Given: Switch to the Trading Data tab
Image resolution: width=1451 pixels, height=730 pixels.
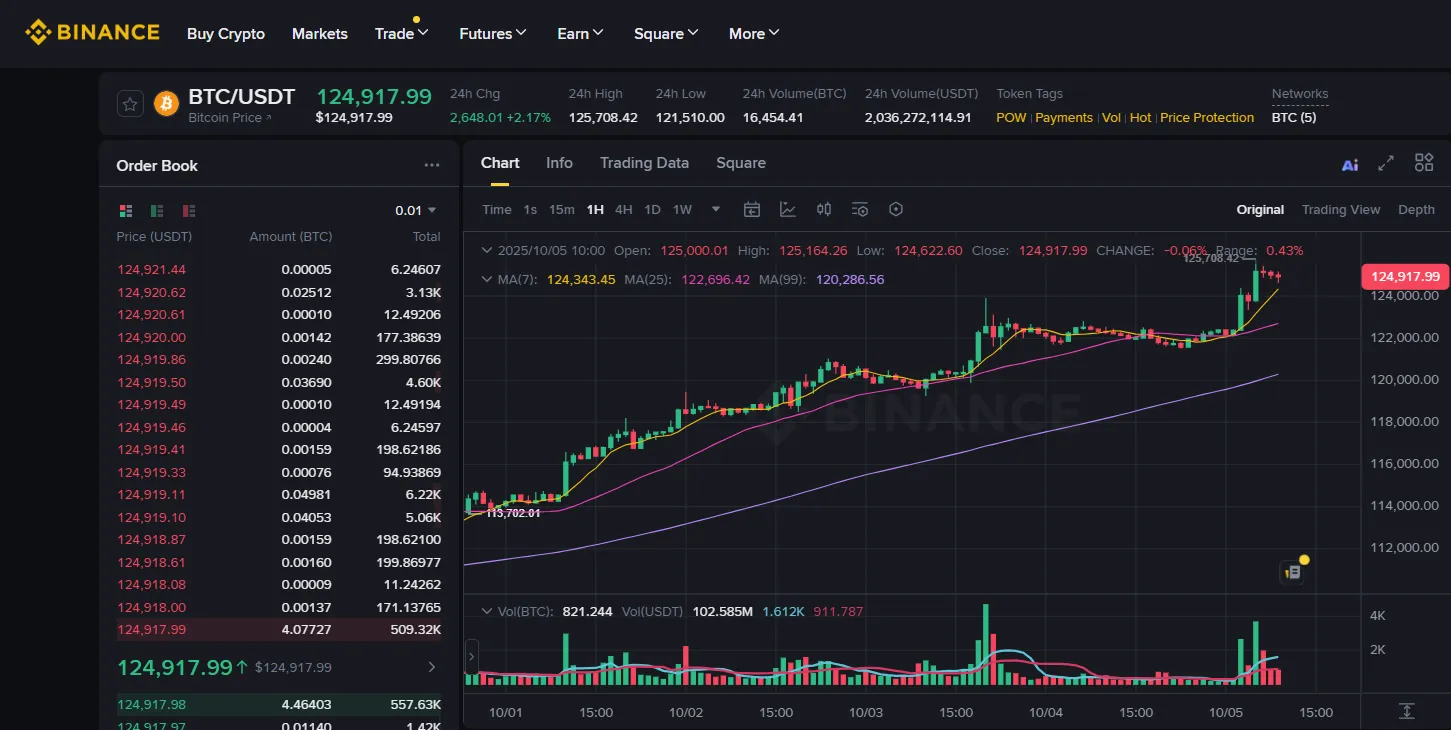Looking at the screenshot, I should pyautogui.click(x=644, y=163).
